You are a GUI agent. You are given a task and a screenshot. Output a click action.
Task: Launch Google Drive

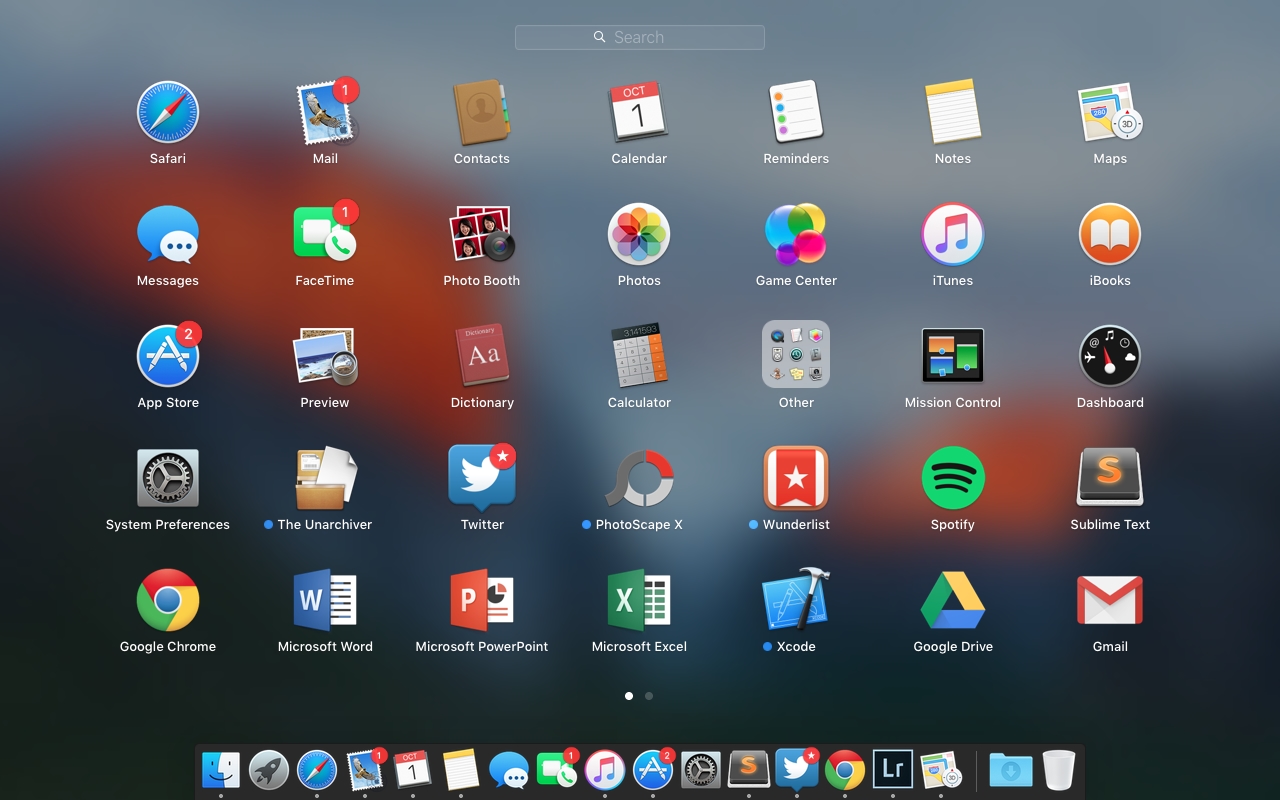pyautogui.click(x=953, y=601)
